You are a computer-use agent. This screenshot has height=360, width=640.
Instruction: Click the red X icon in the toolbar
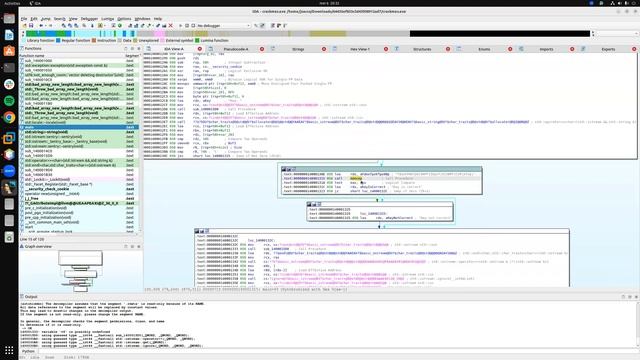[171, 26]
